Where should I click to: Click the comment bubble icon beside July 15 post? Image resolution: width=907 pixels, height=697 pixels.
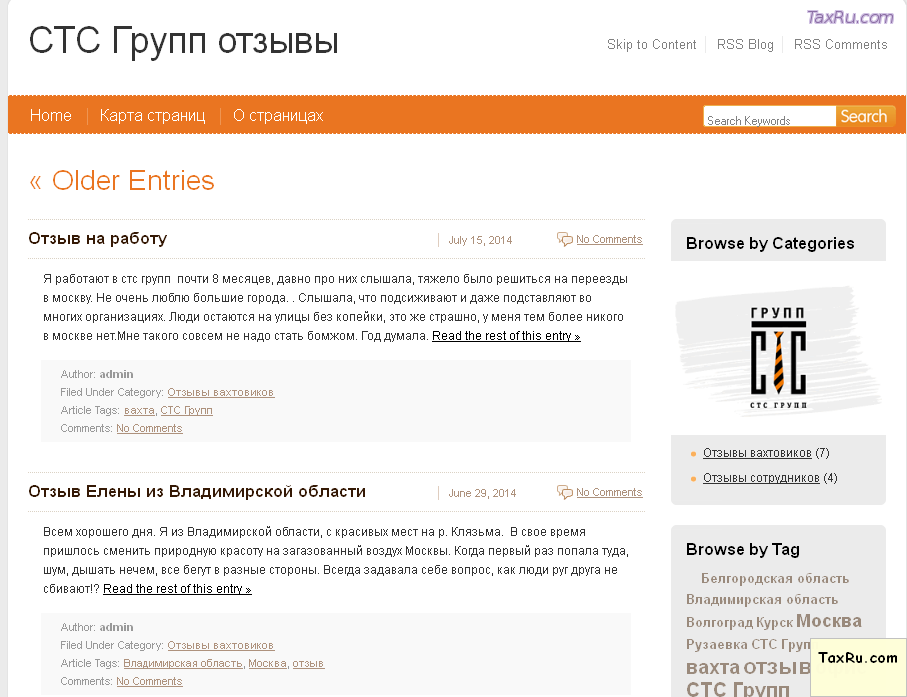click(565, 239)
